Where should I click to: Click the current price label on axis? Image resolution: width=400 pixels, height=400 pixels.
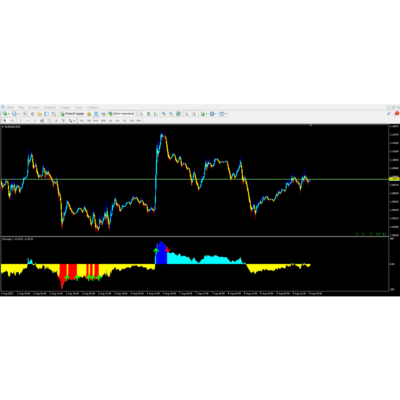(x=394, y=179)
